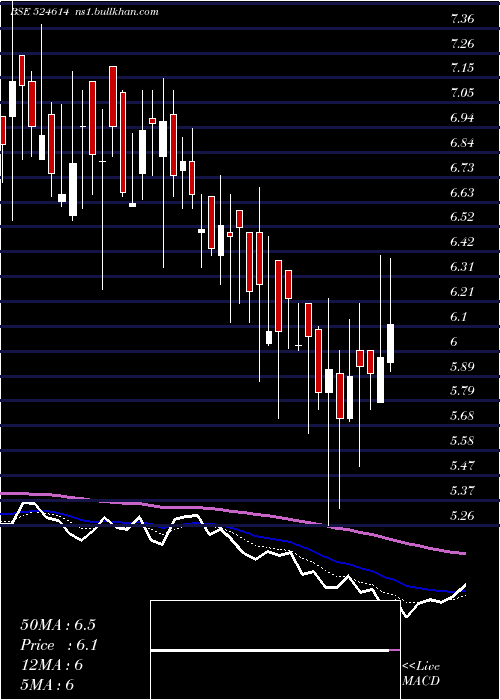Click the '50MA : 6.5' readout
This screenshot has width=500, height=700.
[58, 625]
